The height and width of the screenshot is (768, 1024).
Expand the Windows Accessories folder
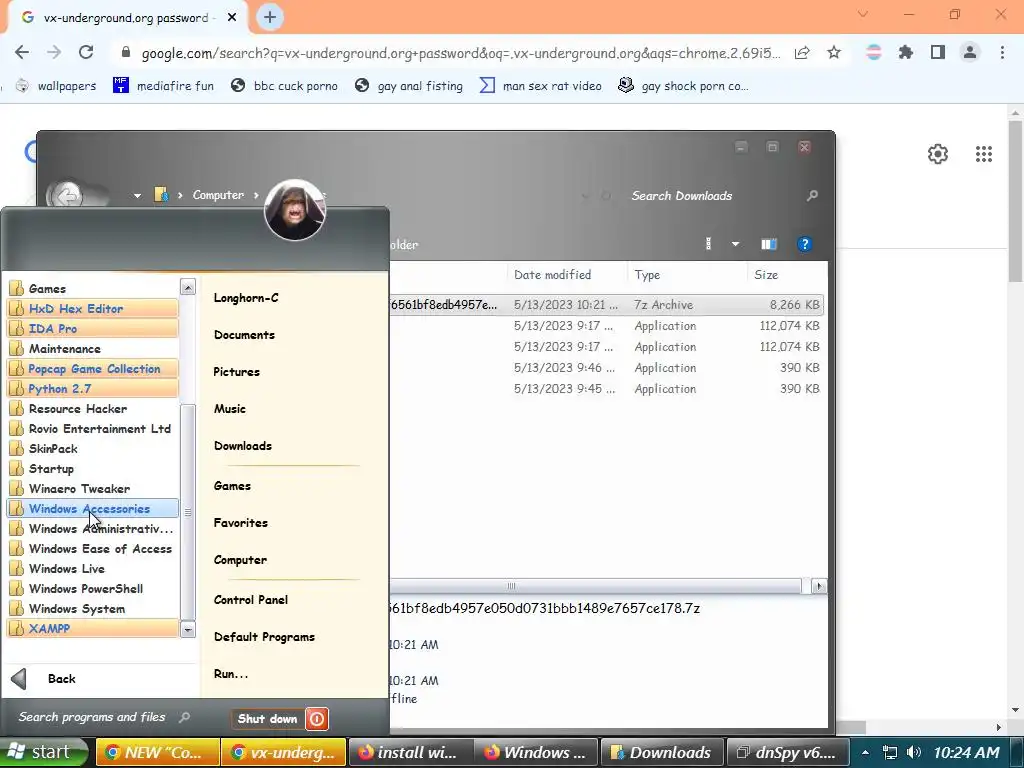point(92,509)
